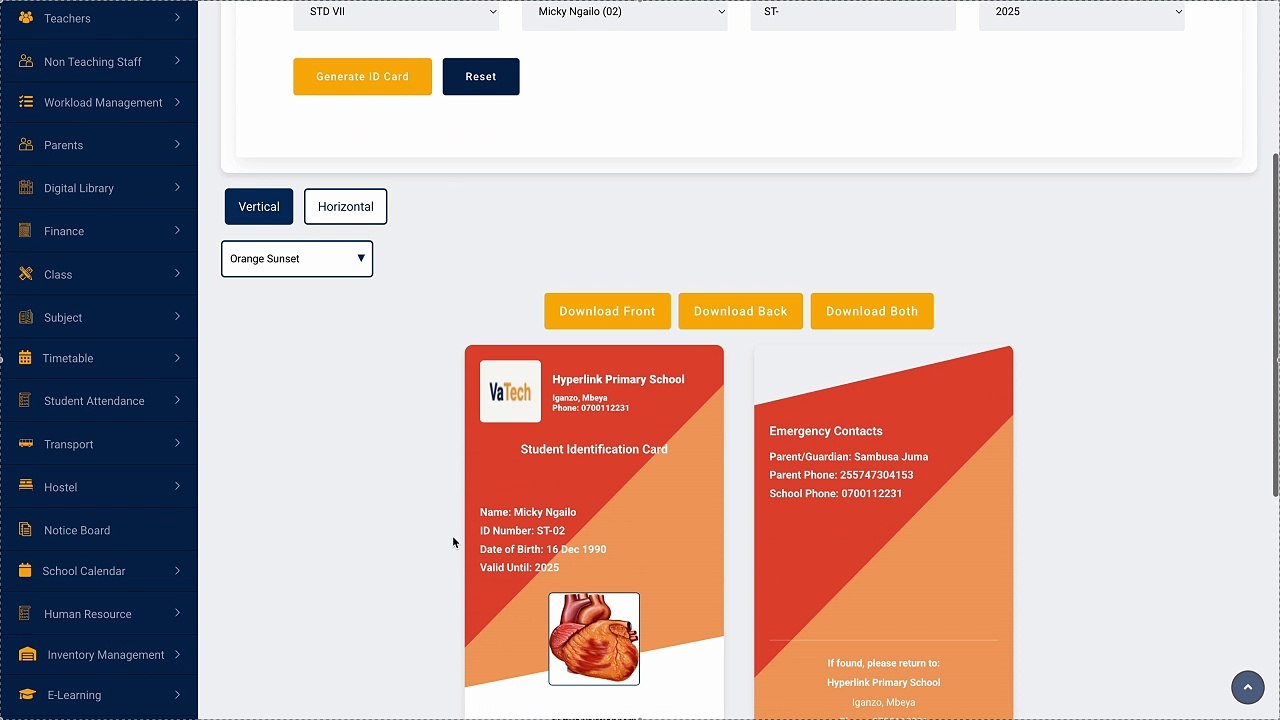
Task: Click the Parents sidebar icon
Action: (x=26, y=145)
